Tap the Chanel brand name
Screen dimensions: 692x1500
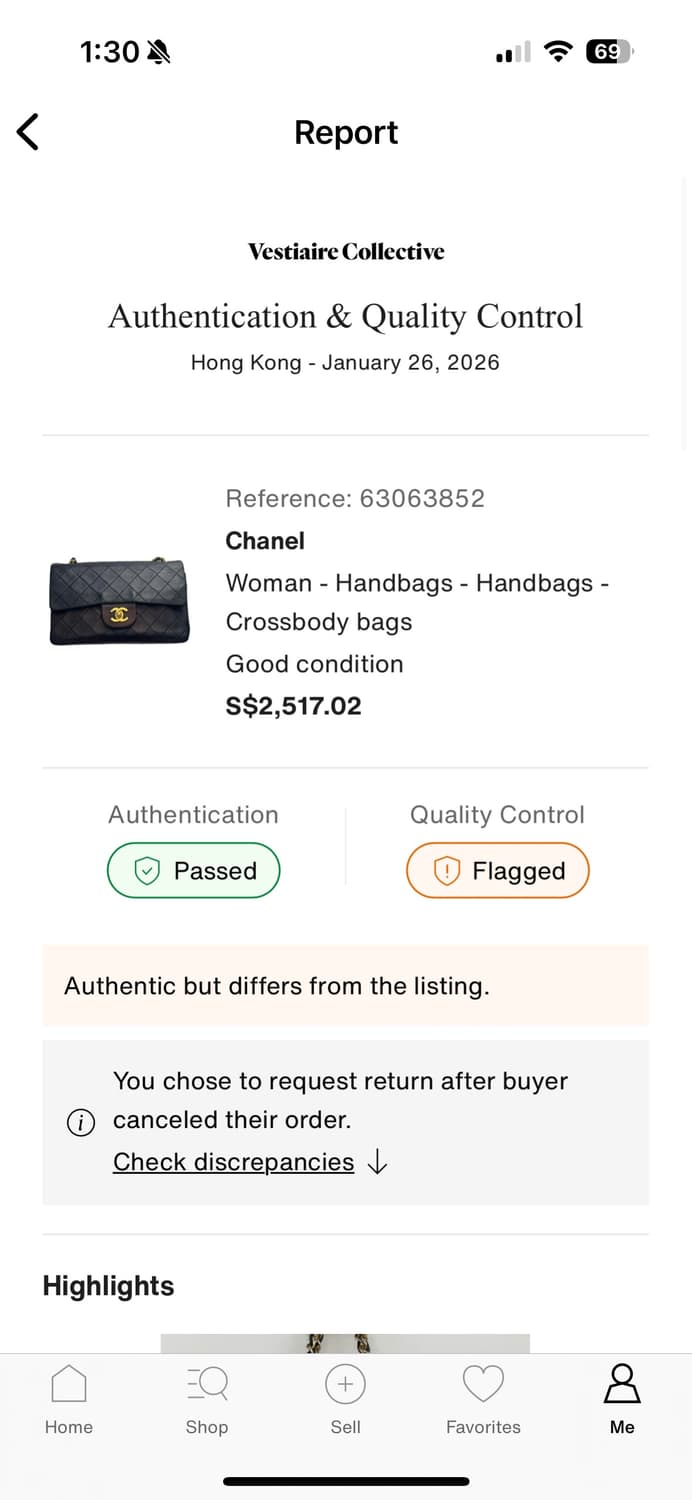pyautogui.click(x=265, y=541)
